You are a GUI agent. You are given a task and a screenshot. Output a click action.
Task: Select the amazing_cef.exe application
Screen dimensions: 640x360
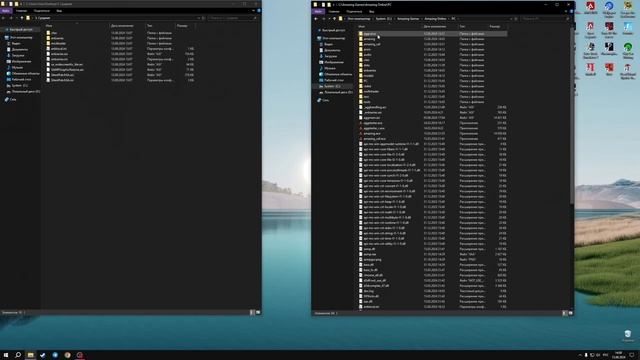tap(375, 139)
